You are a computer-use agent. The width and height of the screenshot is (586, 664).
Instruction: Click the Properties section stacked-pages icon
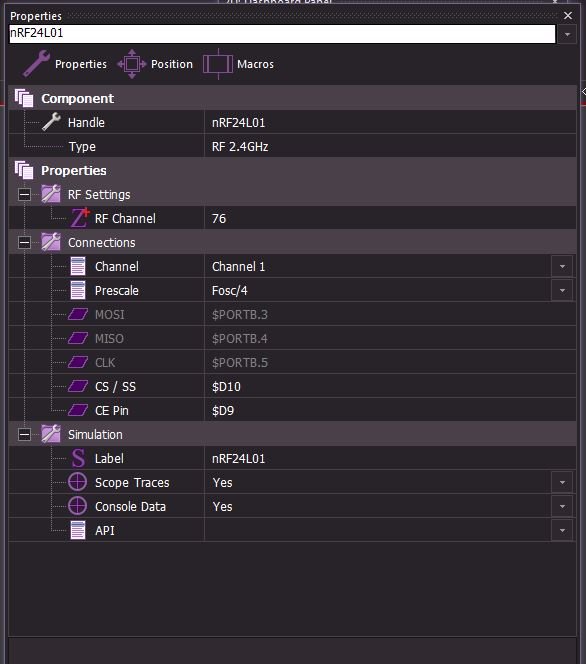pos(24,170)
